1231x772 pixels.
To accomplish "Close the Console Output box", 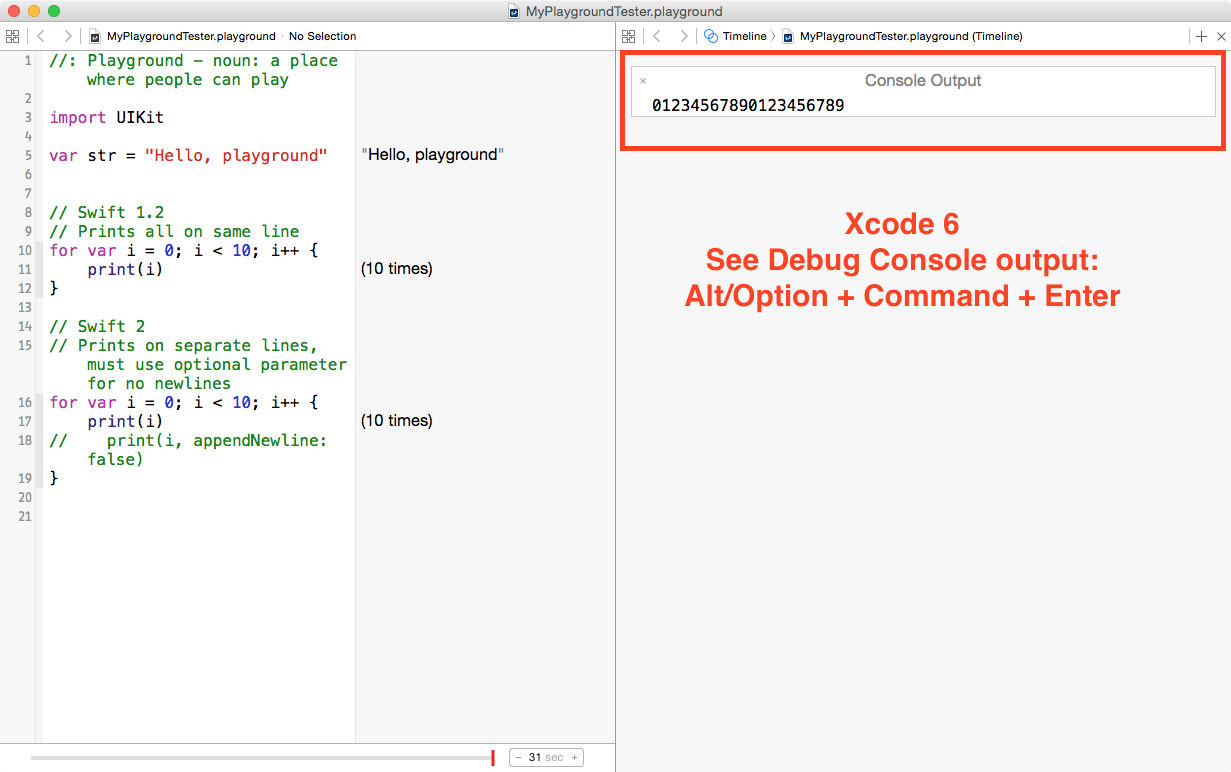I will [x=643, y=81].
